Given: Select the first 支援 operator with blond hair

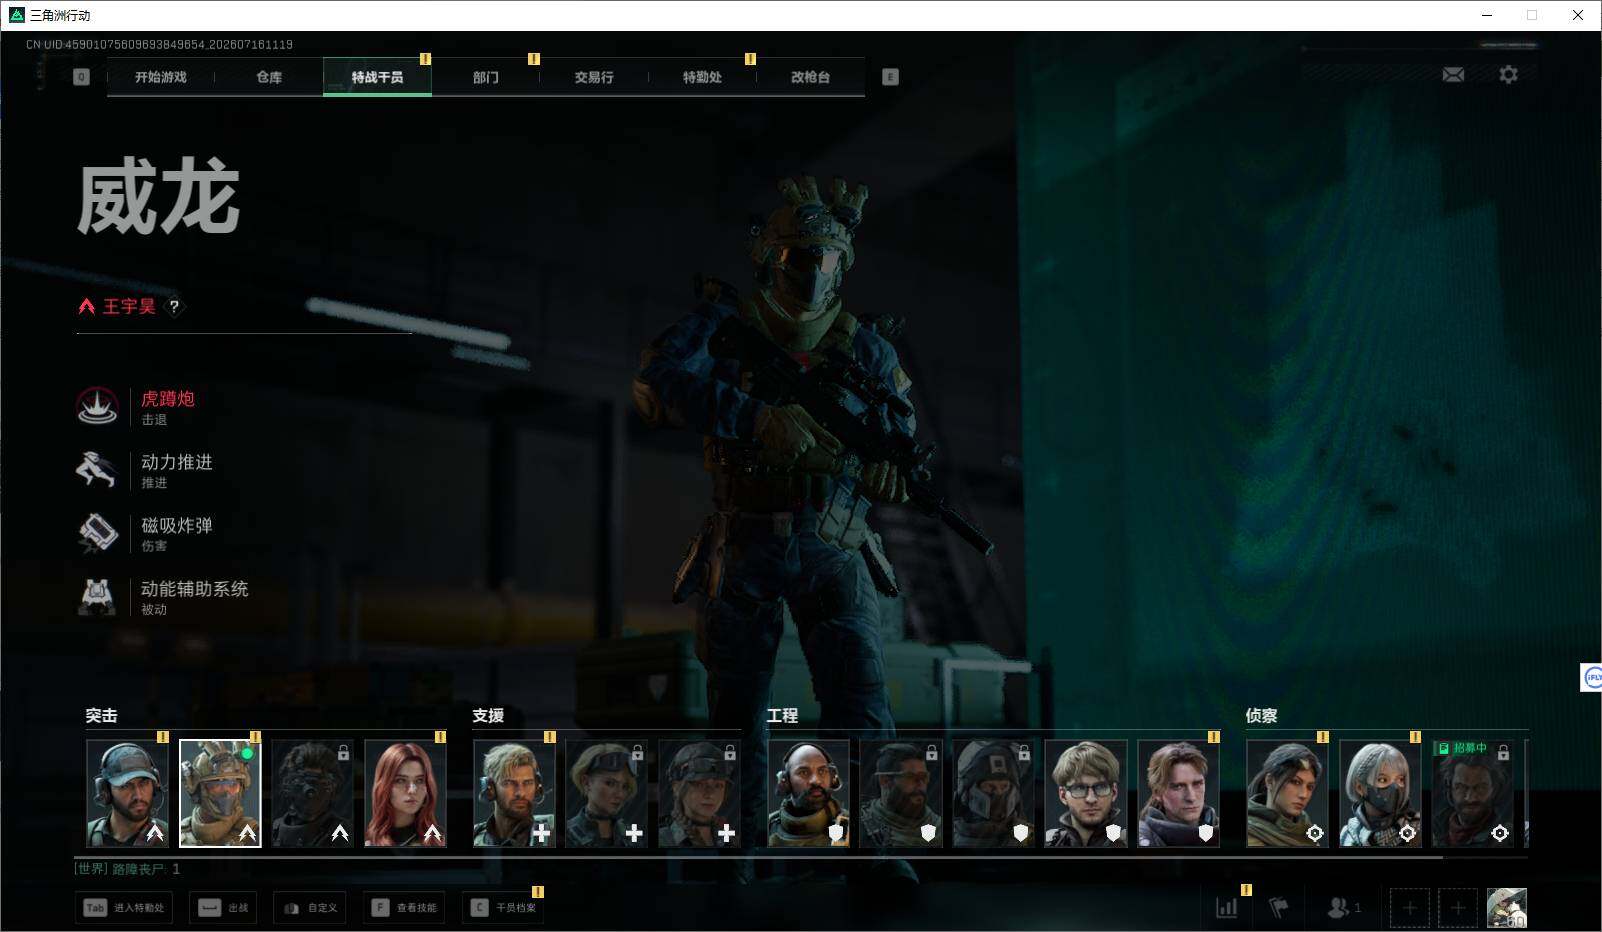Looking at the screenshot, I should coord(514,794).
